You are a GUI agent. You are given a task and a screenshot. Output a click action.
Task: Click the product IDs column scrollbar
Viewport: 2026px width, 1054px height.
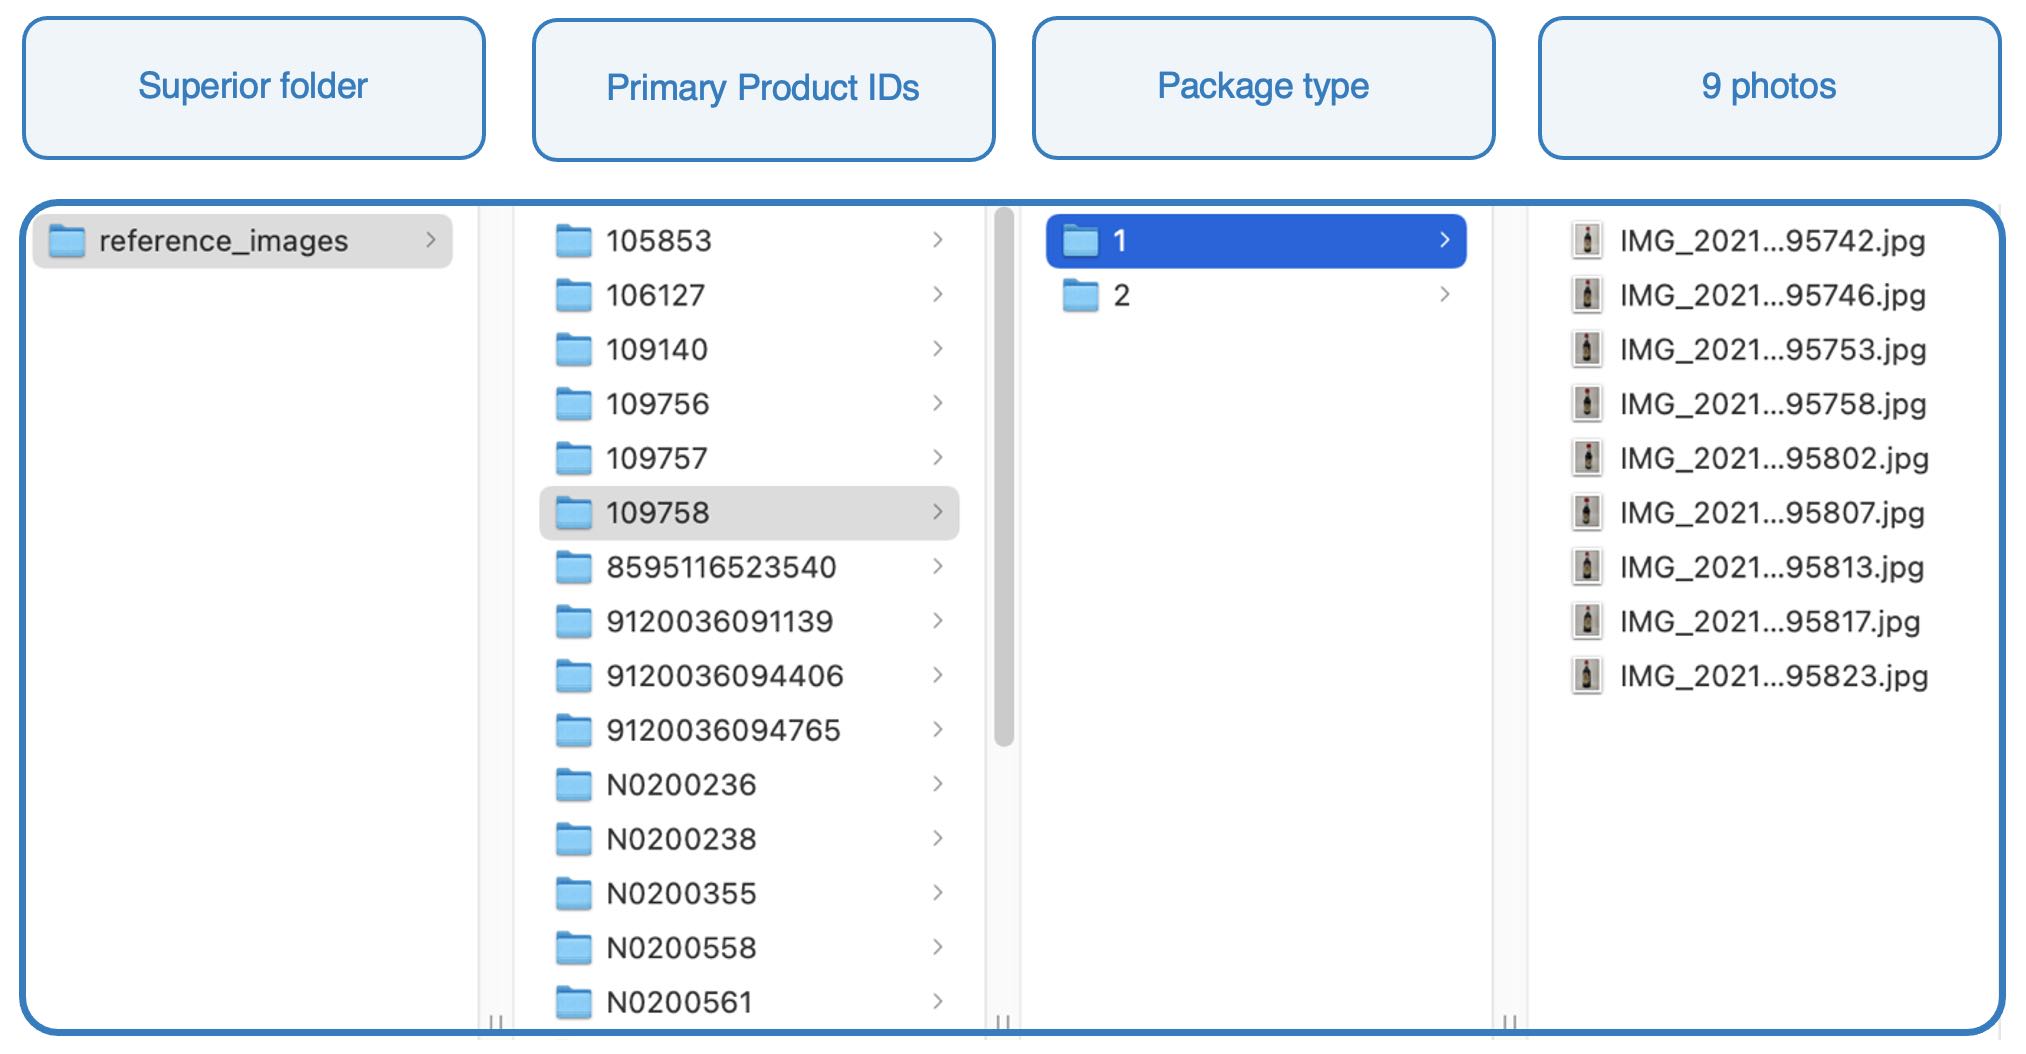pos(1005,477)
